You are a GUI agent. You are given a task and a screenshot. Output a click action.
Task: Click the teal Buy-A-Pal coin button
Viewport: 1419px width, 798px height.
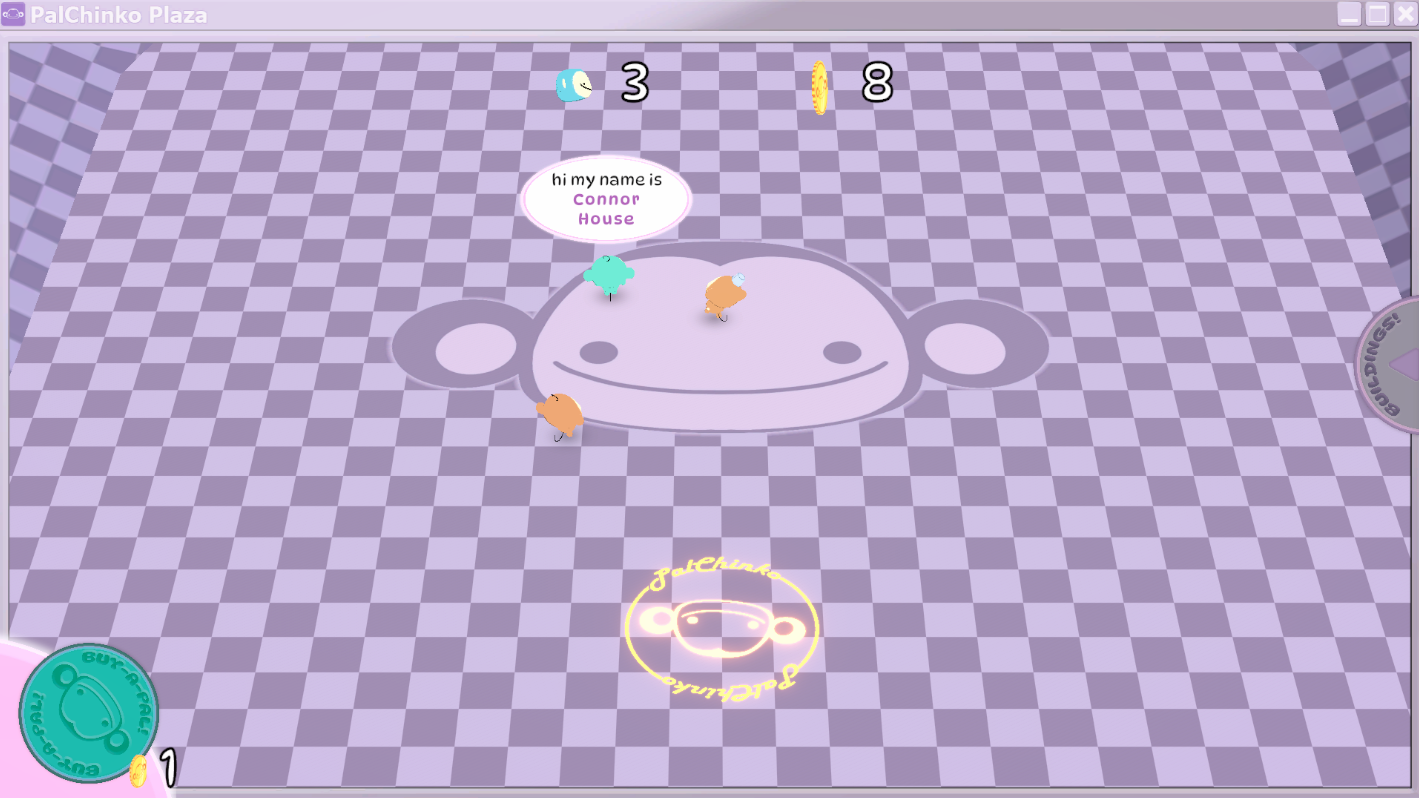tap(88, 712)
